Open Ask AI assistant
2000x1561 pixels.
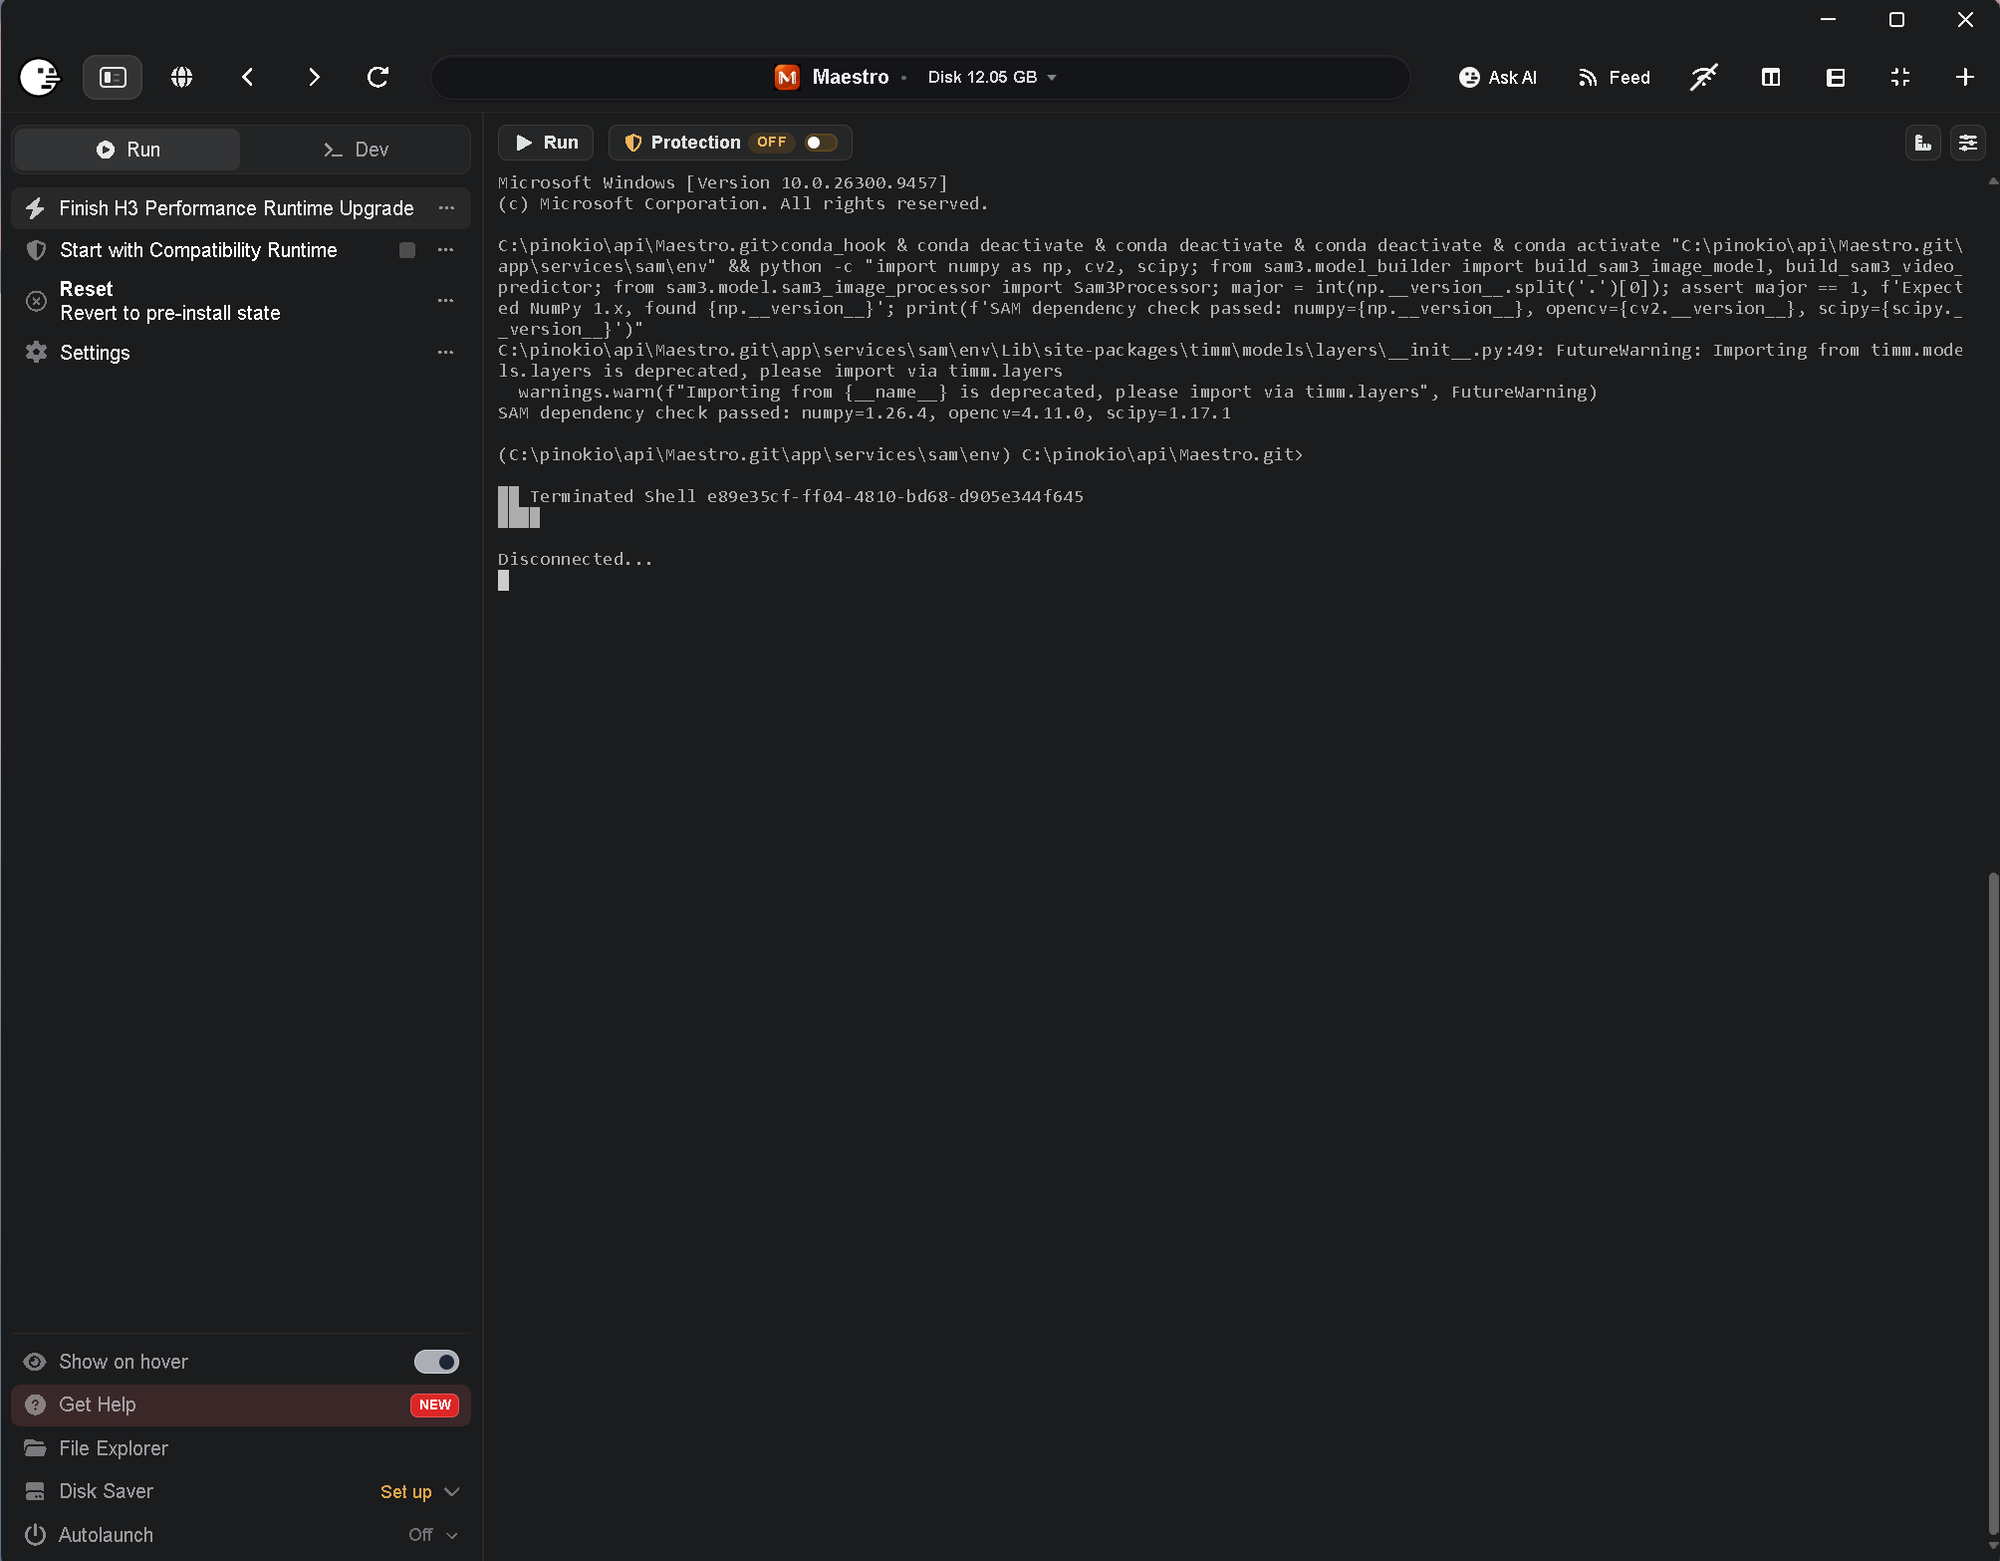click(1497, 77)
